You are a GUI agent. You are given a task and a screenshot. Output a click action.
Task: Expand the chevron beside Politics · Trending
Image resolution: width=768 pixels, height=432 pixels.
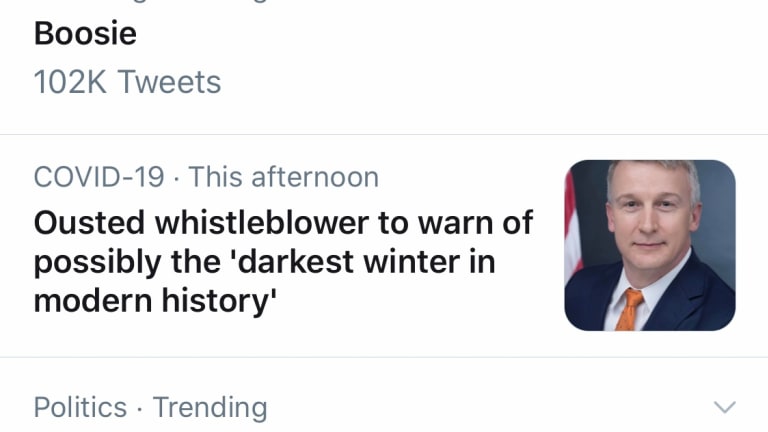724,407
